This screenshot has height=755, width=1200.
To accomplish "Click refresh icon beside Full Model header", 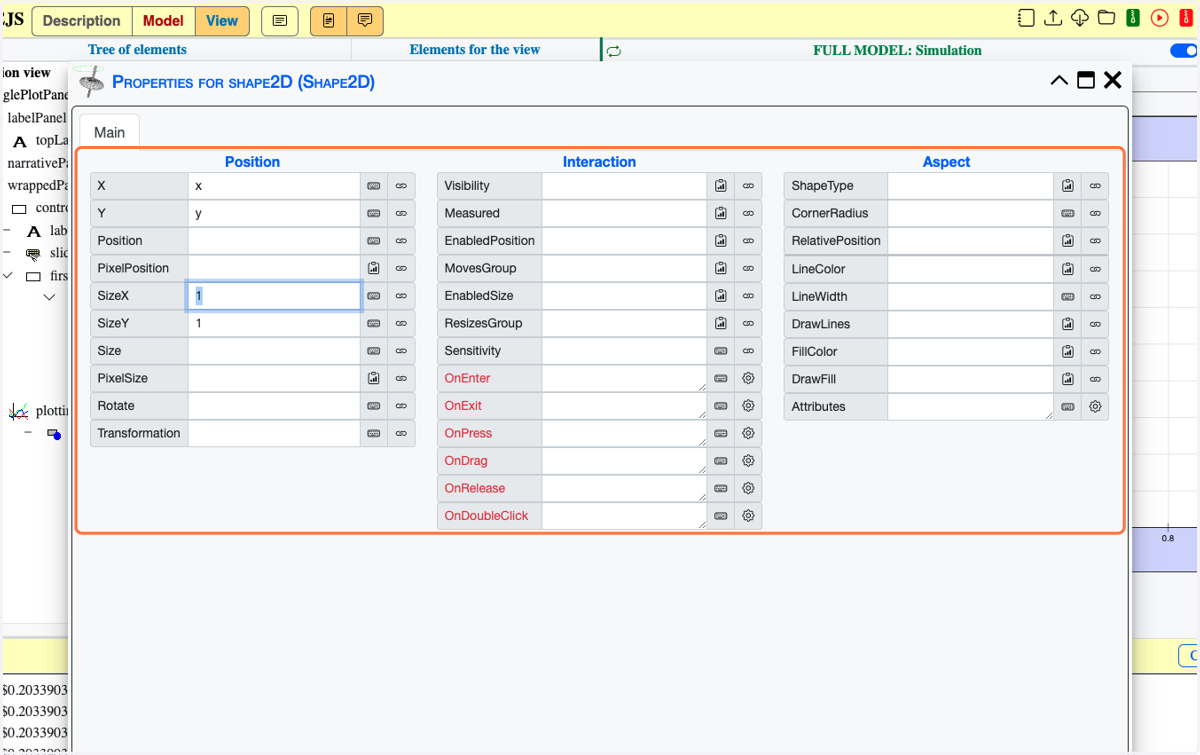I will point(614,51).
